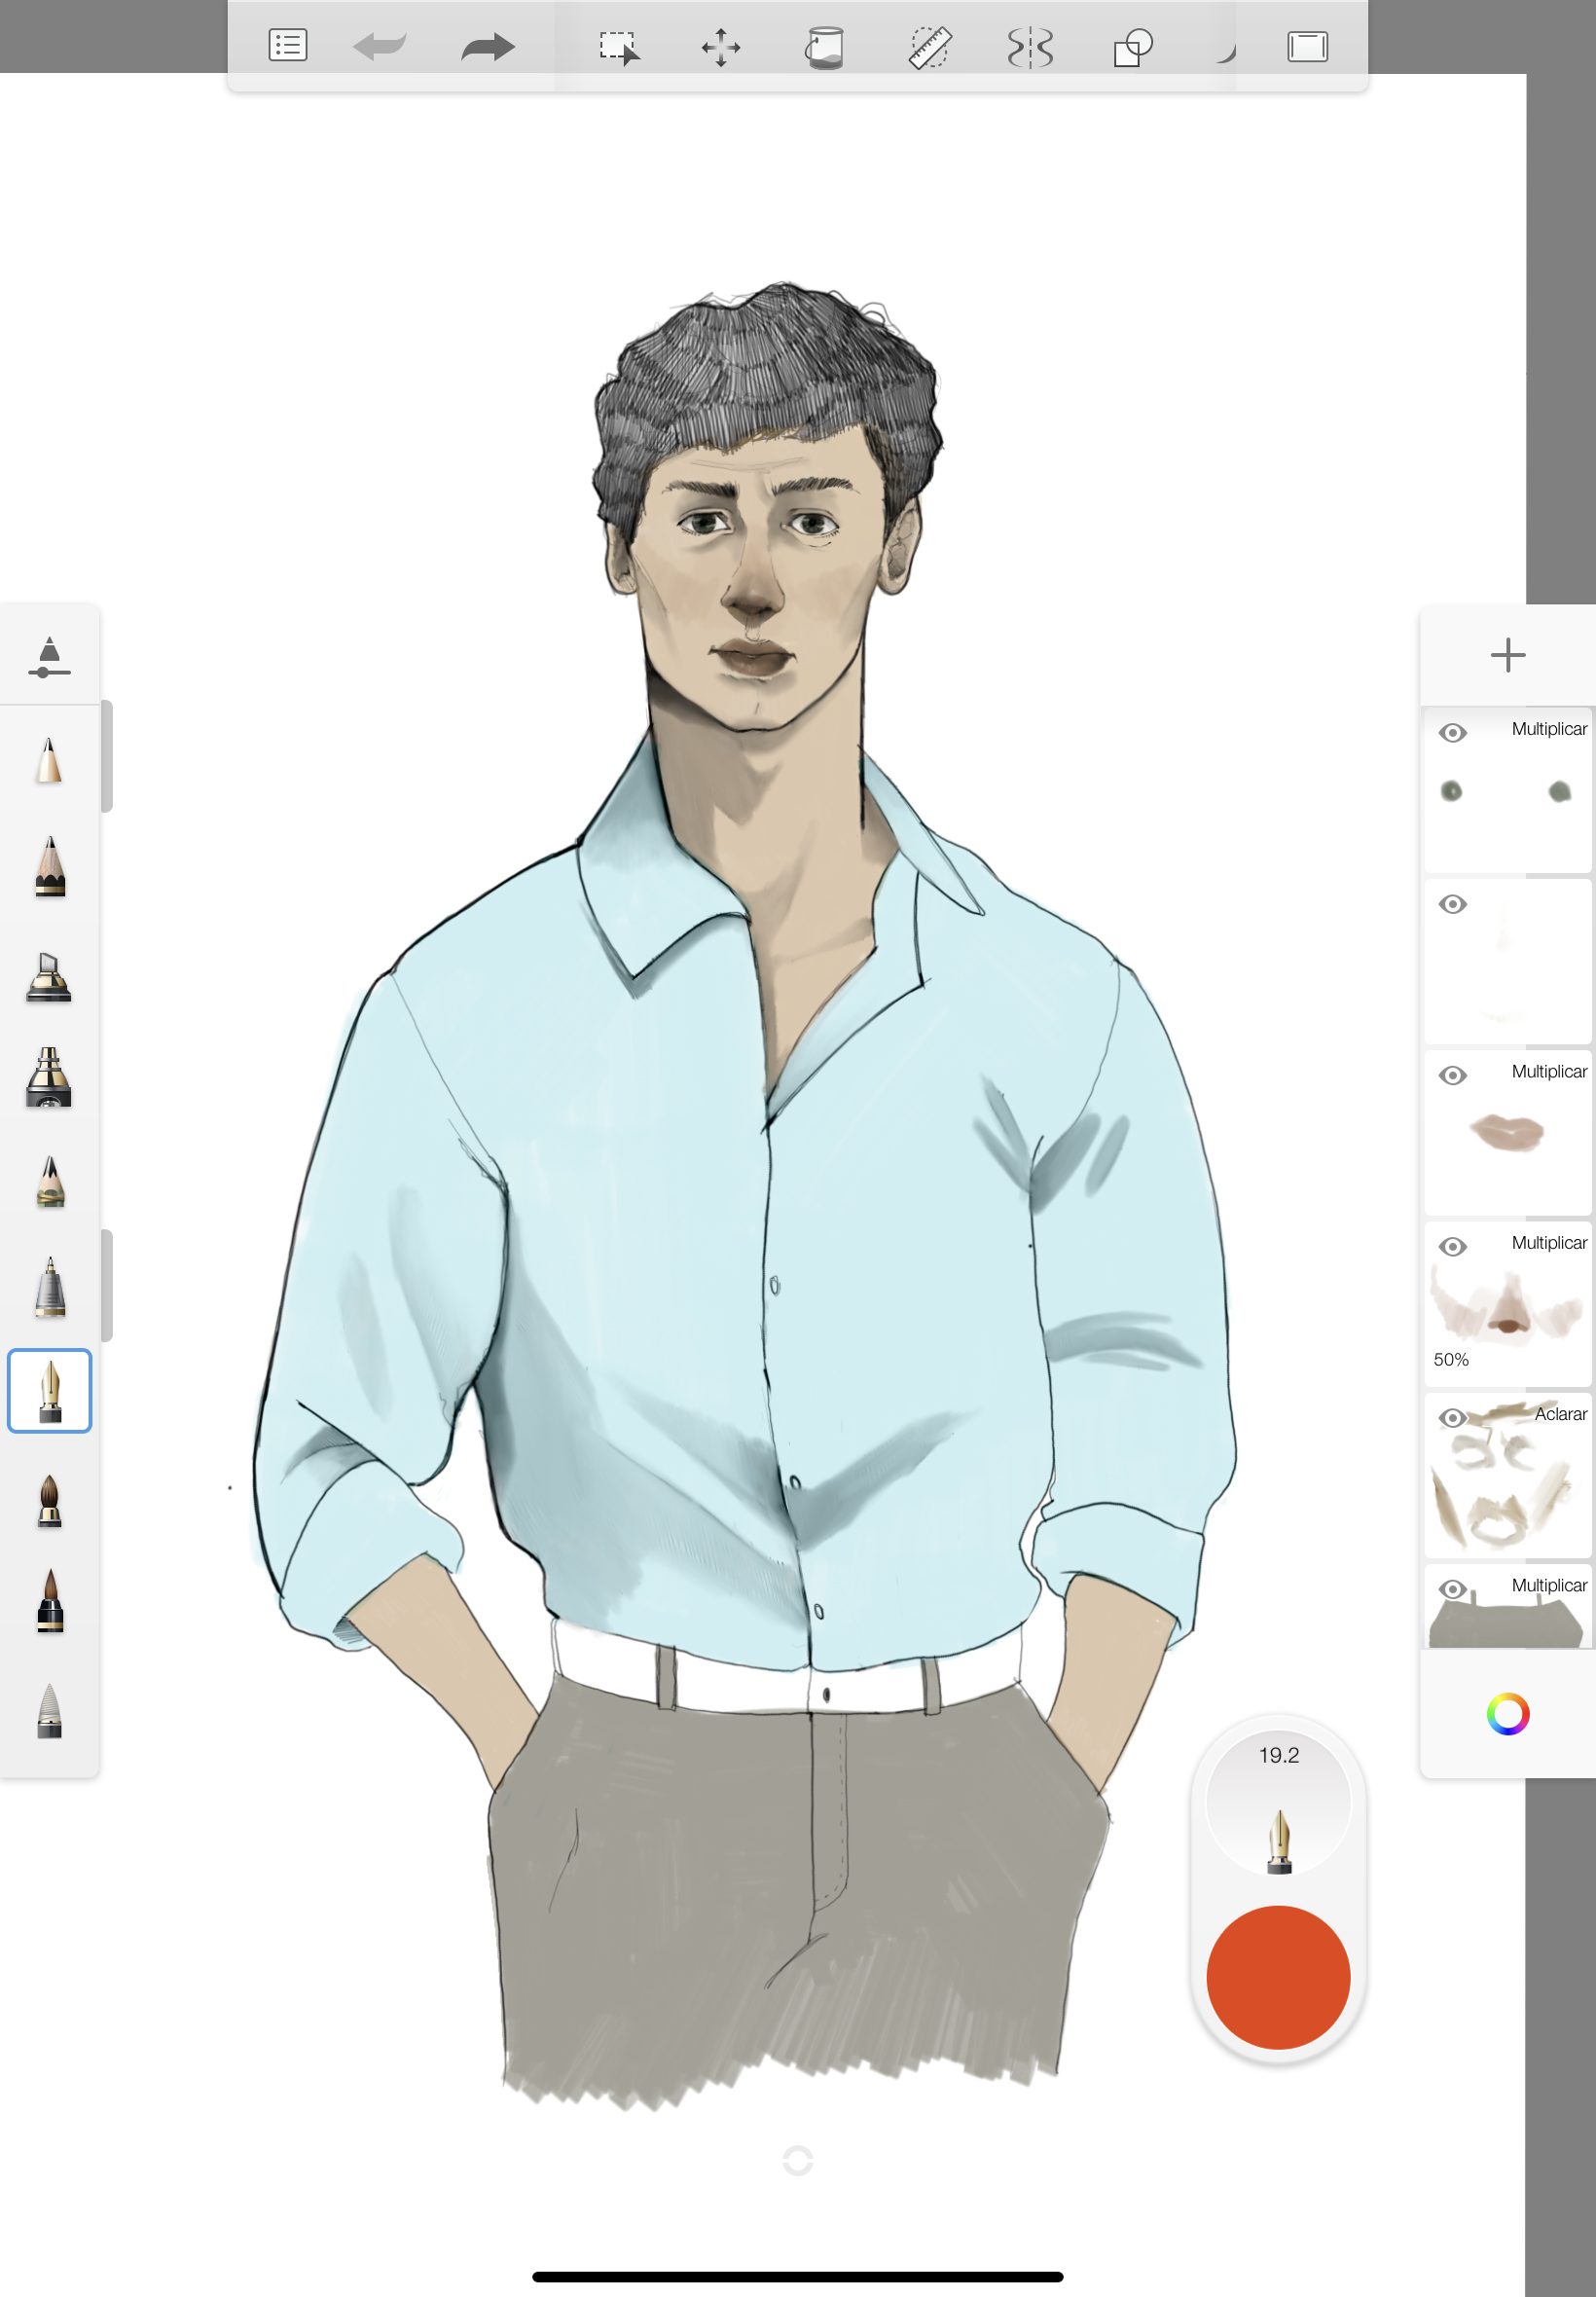Choose the silver ballpoint pen brush

click(49, 1286)
